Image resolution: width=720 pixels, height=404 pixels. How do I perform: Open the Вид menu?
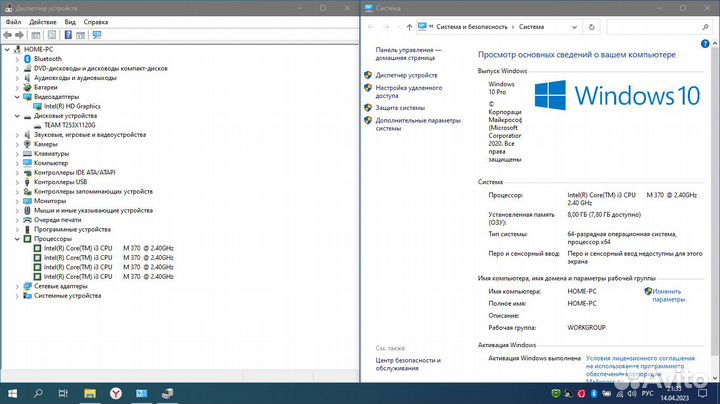coord(70,22)
